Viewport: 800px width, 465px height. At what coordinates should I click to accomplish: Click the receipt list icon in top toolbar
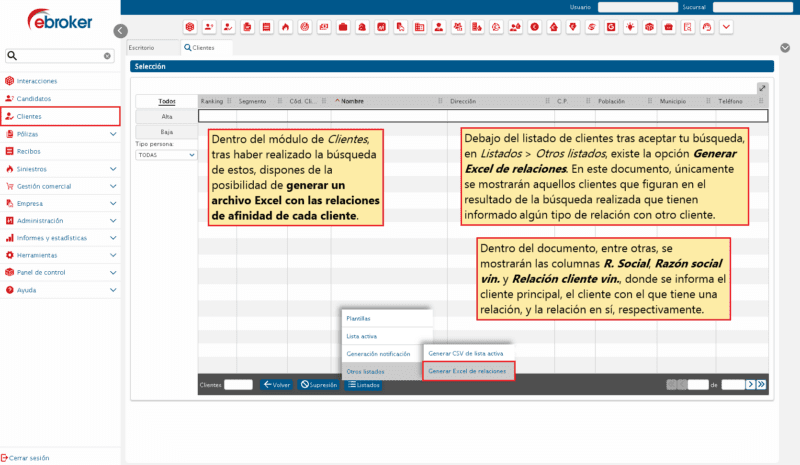point(266,27)
